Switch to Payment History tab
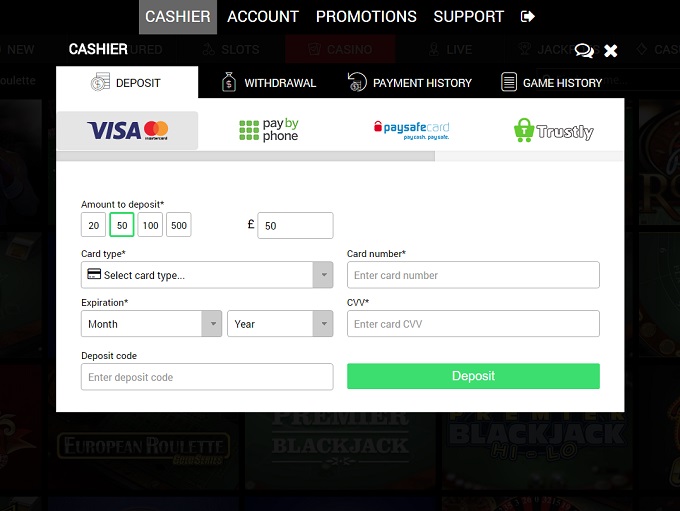This screenshot has width=680, height=511. tap(410, 83)
